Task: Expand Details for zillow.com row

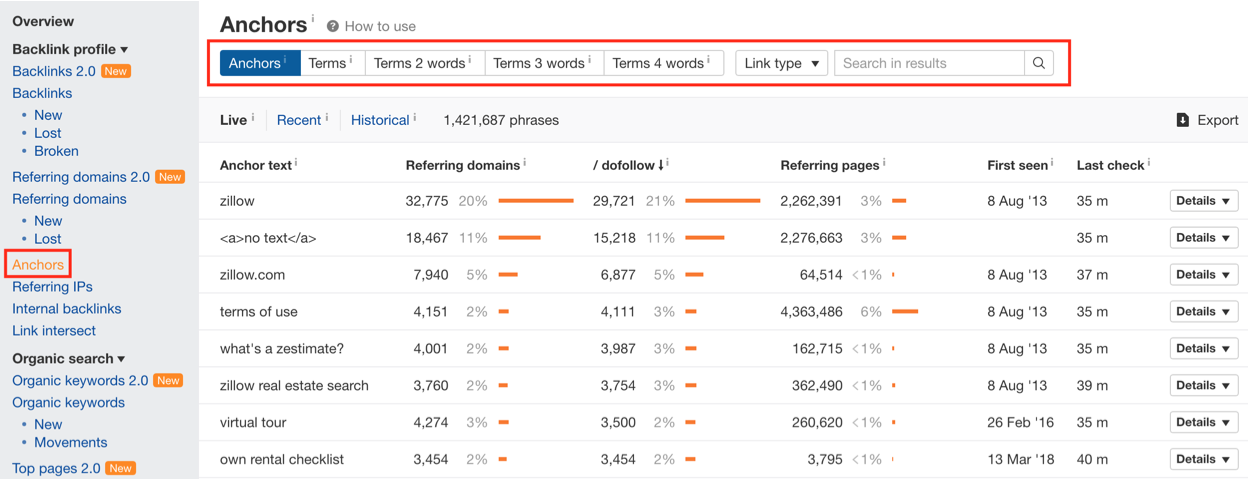Action: tap(1204, 275)
